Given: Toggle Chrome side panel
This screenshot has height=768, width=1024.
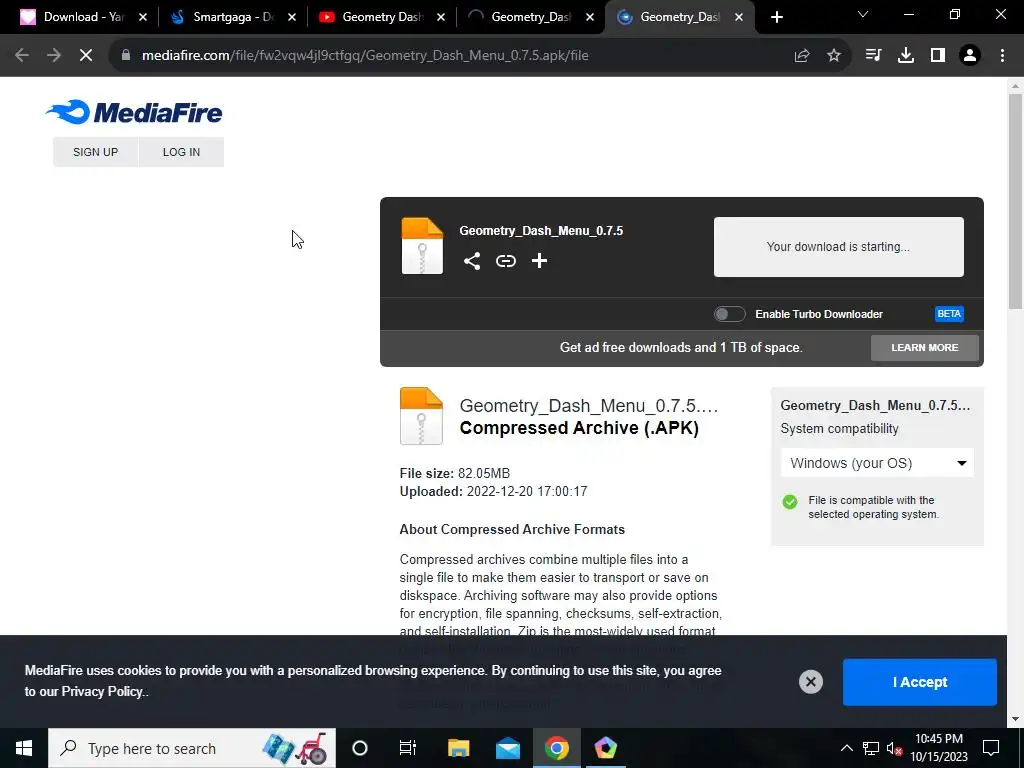Looking at the screenshot, I should point(938,56).
